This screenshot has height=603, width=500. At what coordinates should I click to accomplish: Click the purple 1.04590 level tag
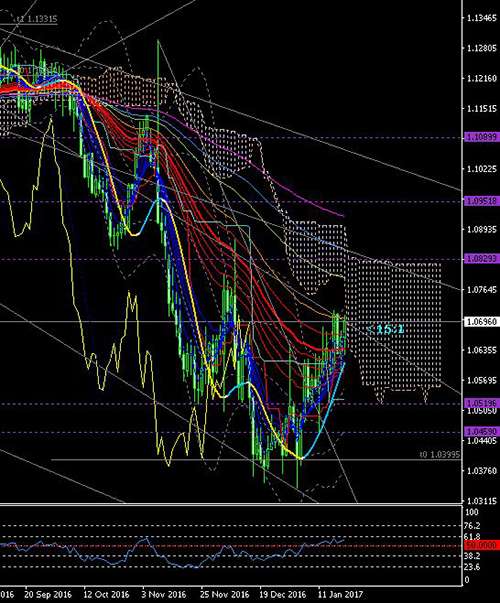pyautogui.click(x=482, y=432)
